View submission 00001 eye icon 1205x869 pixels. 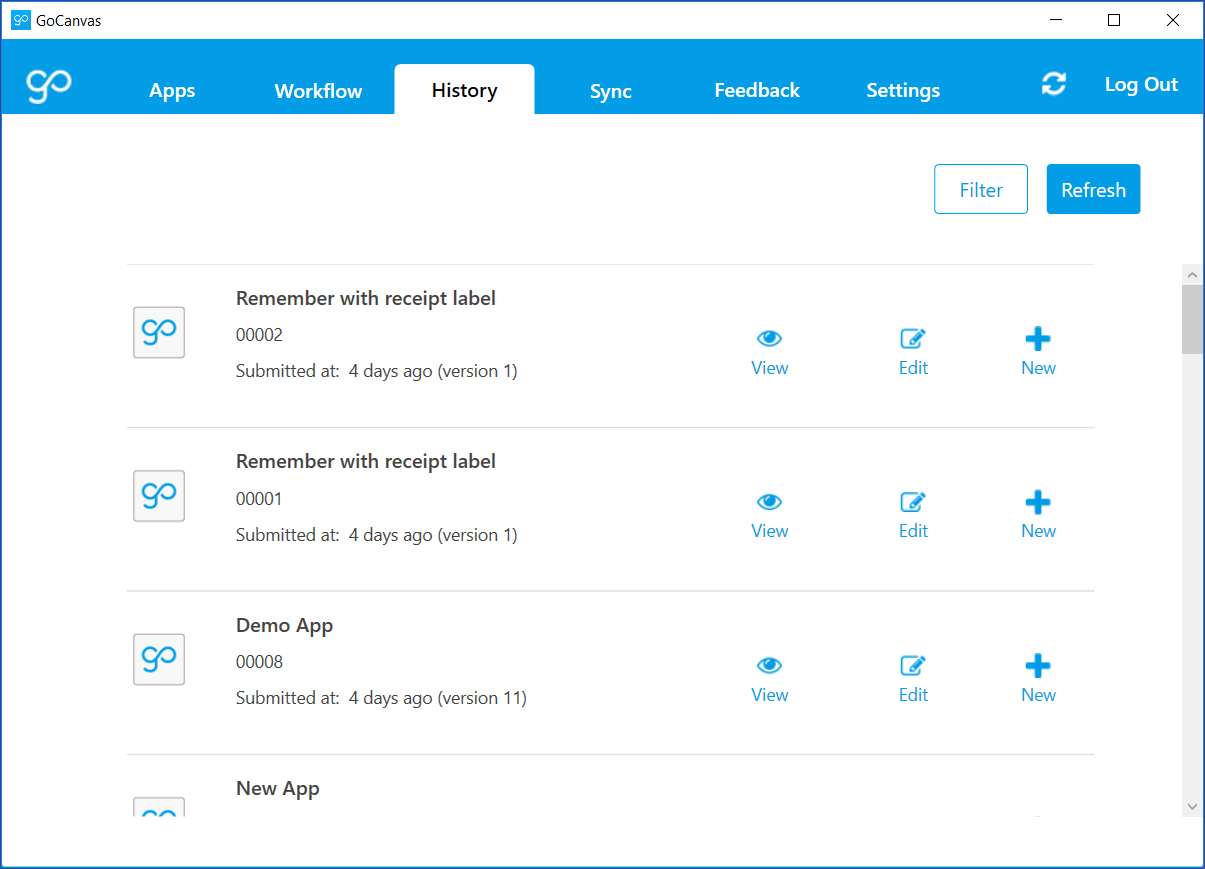pyautogui.click(x=769, y=502)
